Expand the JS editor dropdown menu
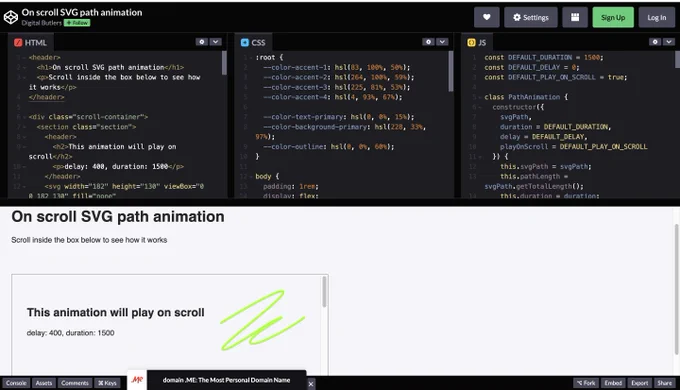The width and height of the screenshot is (680, 390). coord(669,42)
